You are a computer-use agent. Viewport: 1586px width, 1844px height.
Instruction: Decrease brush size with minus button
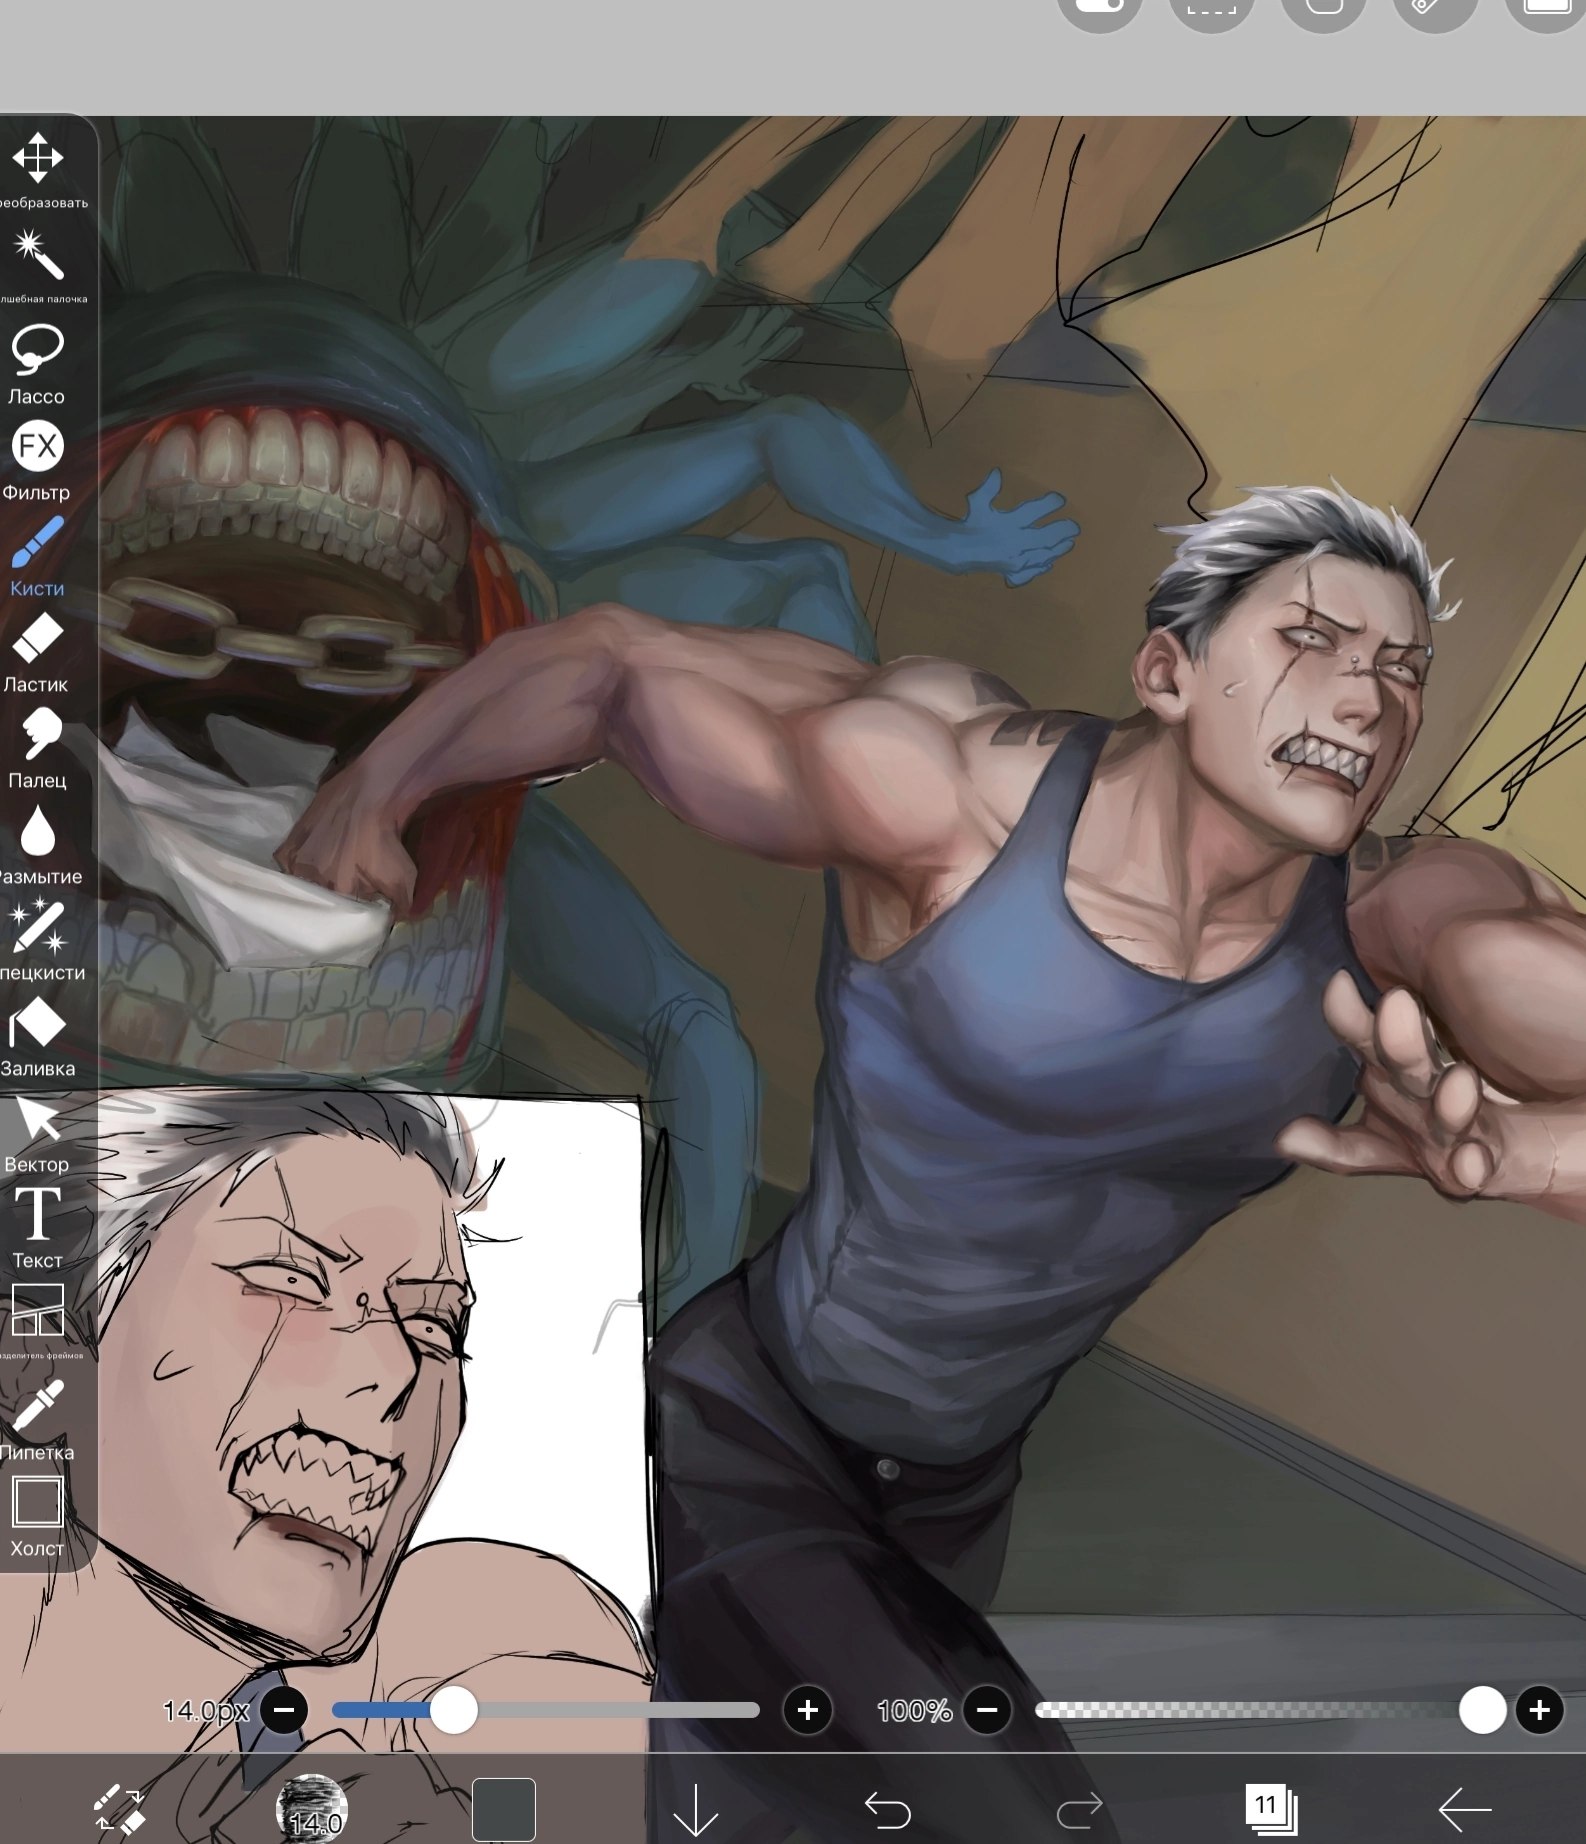[284, 1710]
